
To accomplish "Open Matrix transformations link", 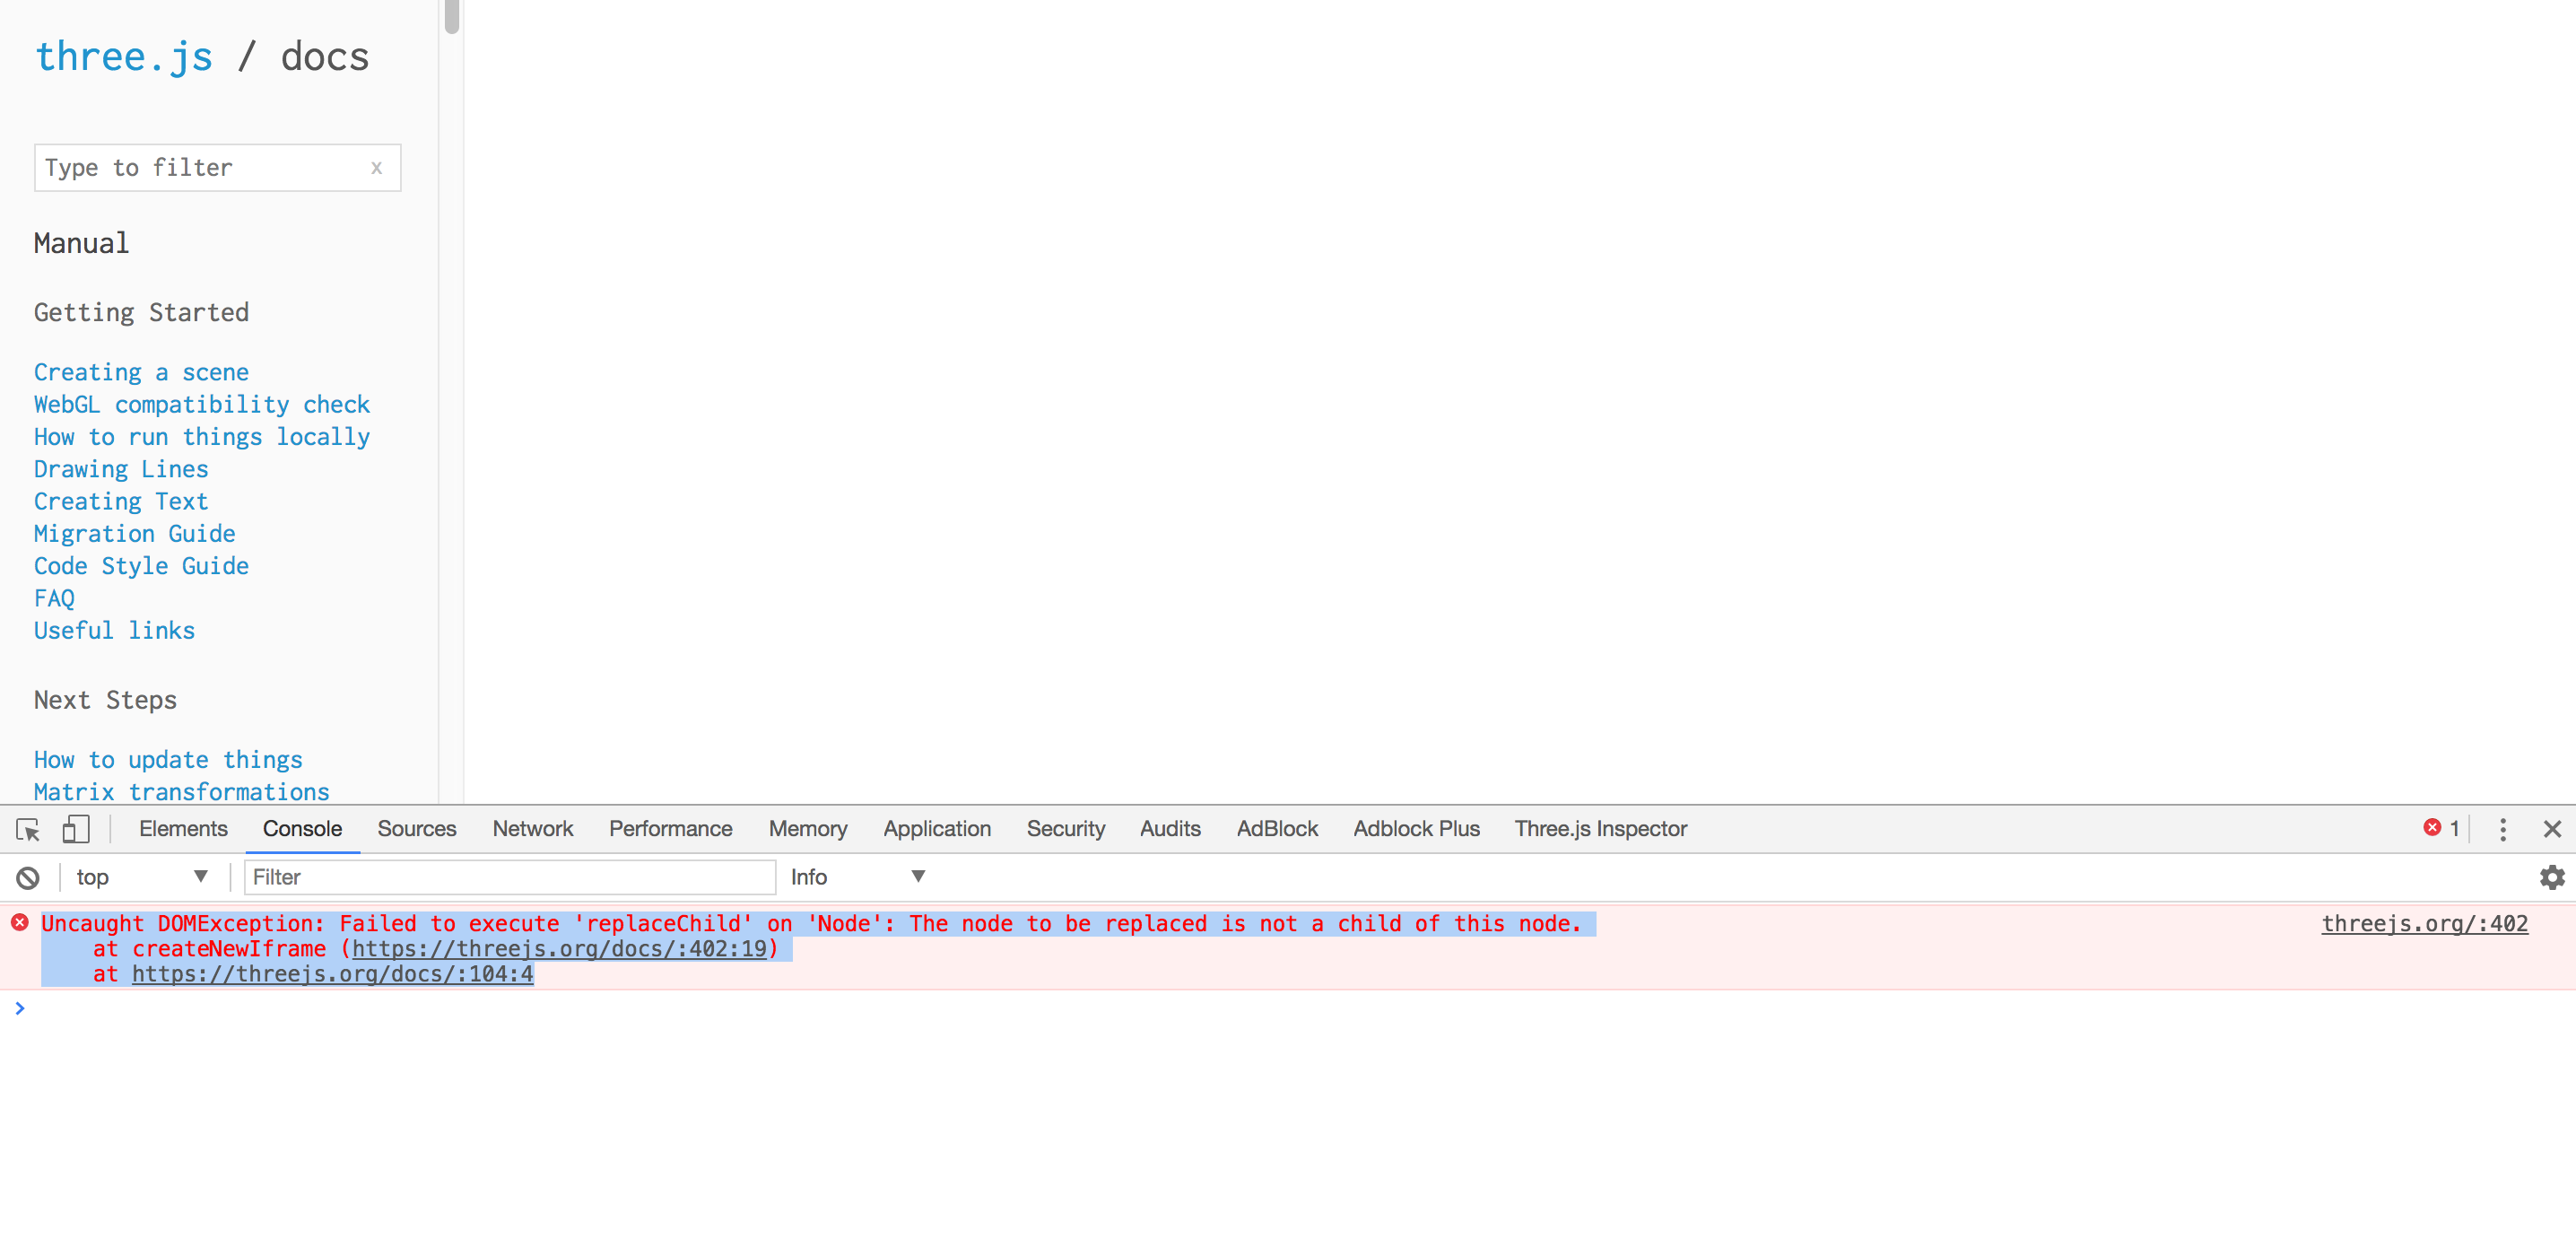I will 181,791.
